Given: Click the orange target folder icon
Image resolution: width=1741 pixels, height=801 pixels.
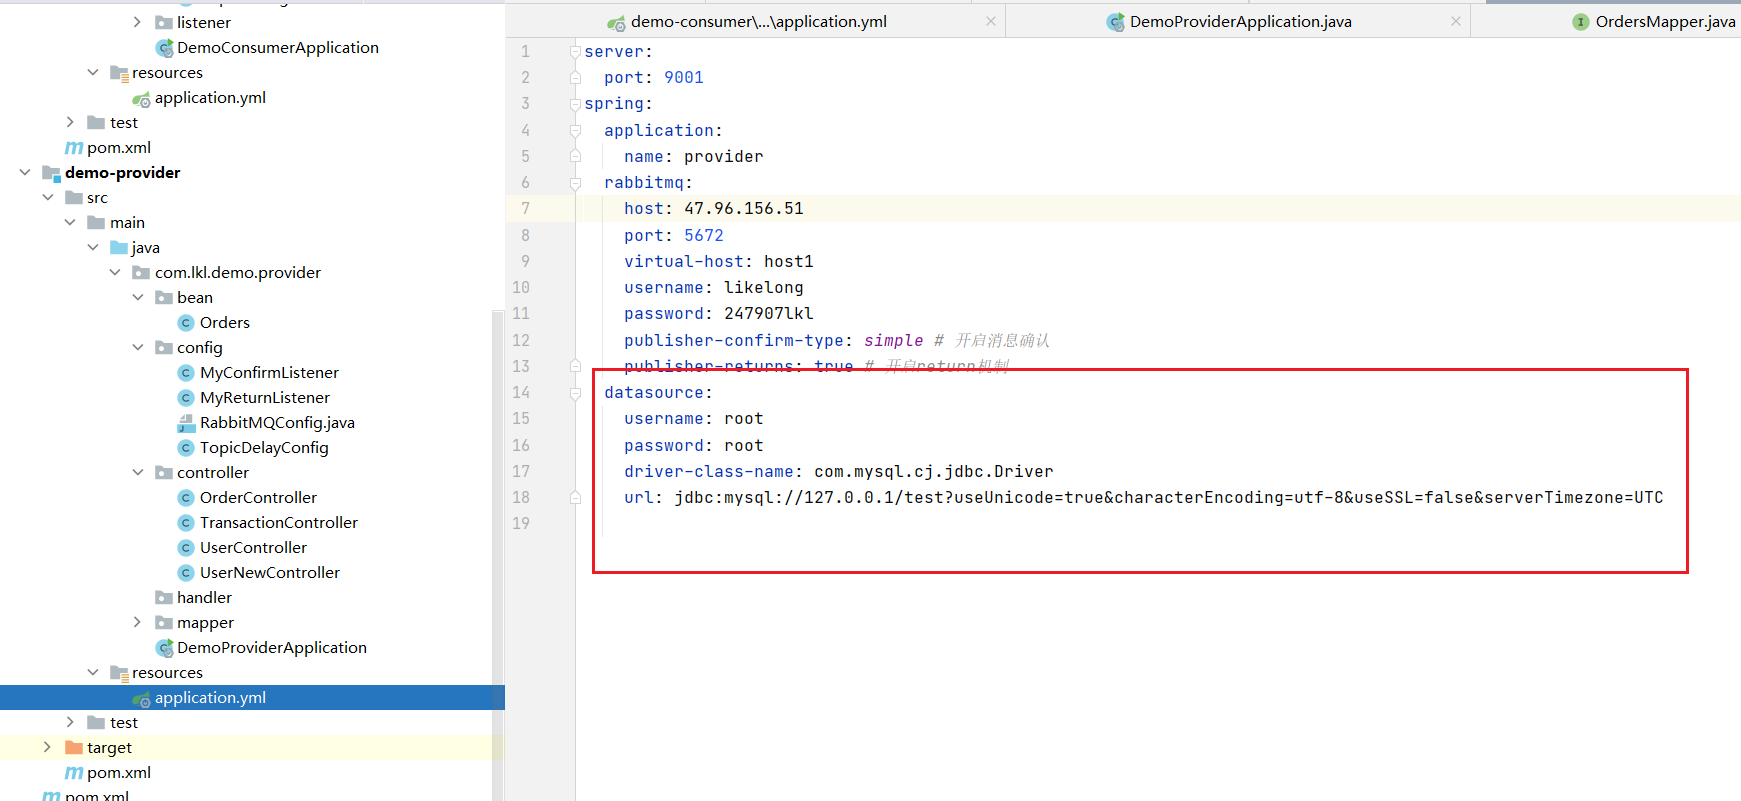Looking at the screenshot, I should [74, 748].
